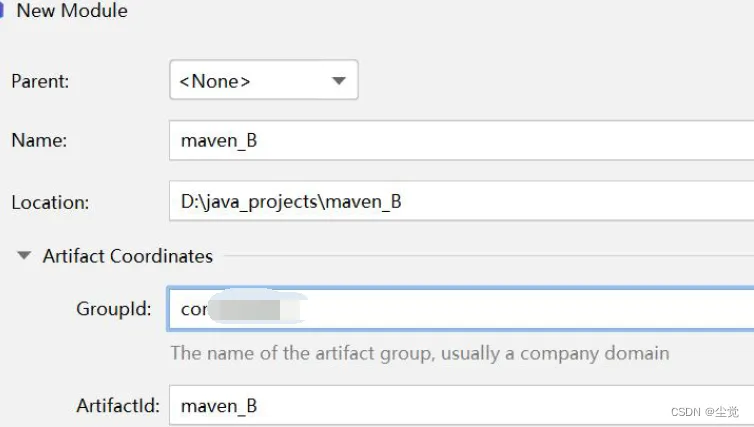754x427 pixels.
Task: Click the GroupId help description text
Action: [x=419, y=353]
